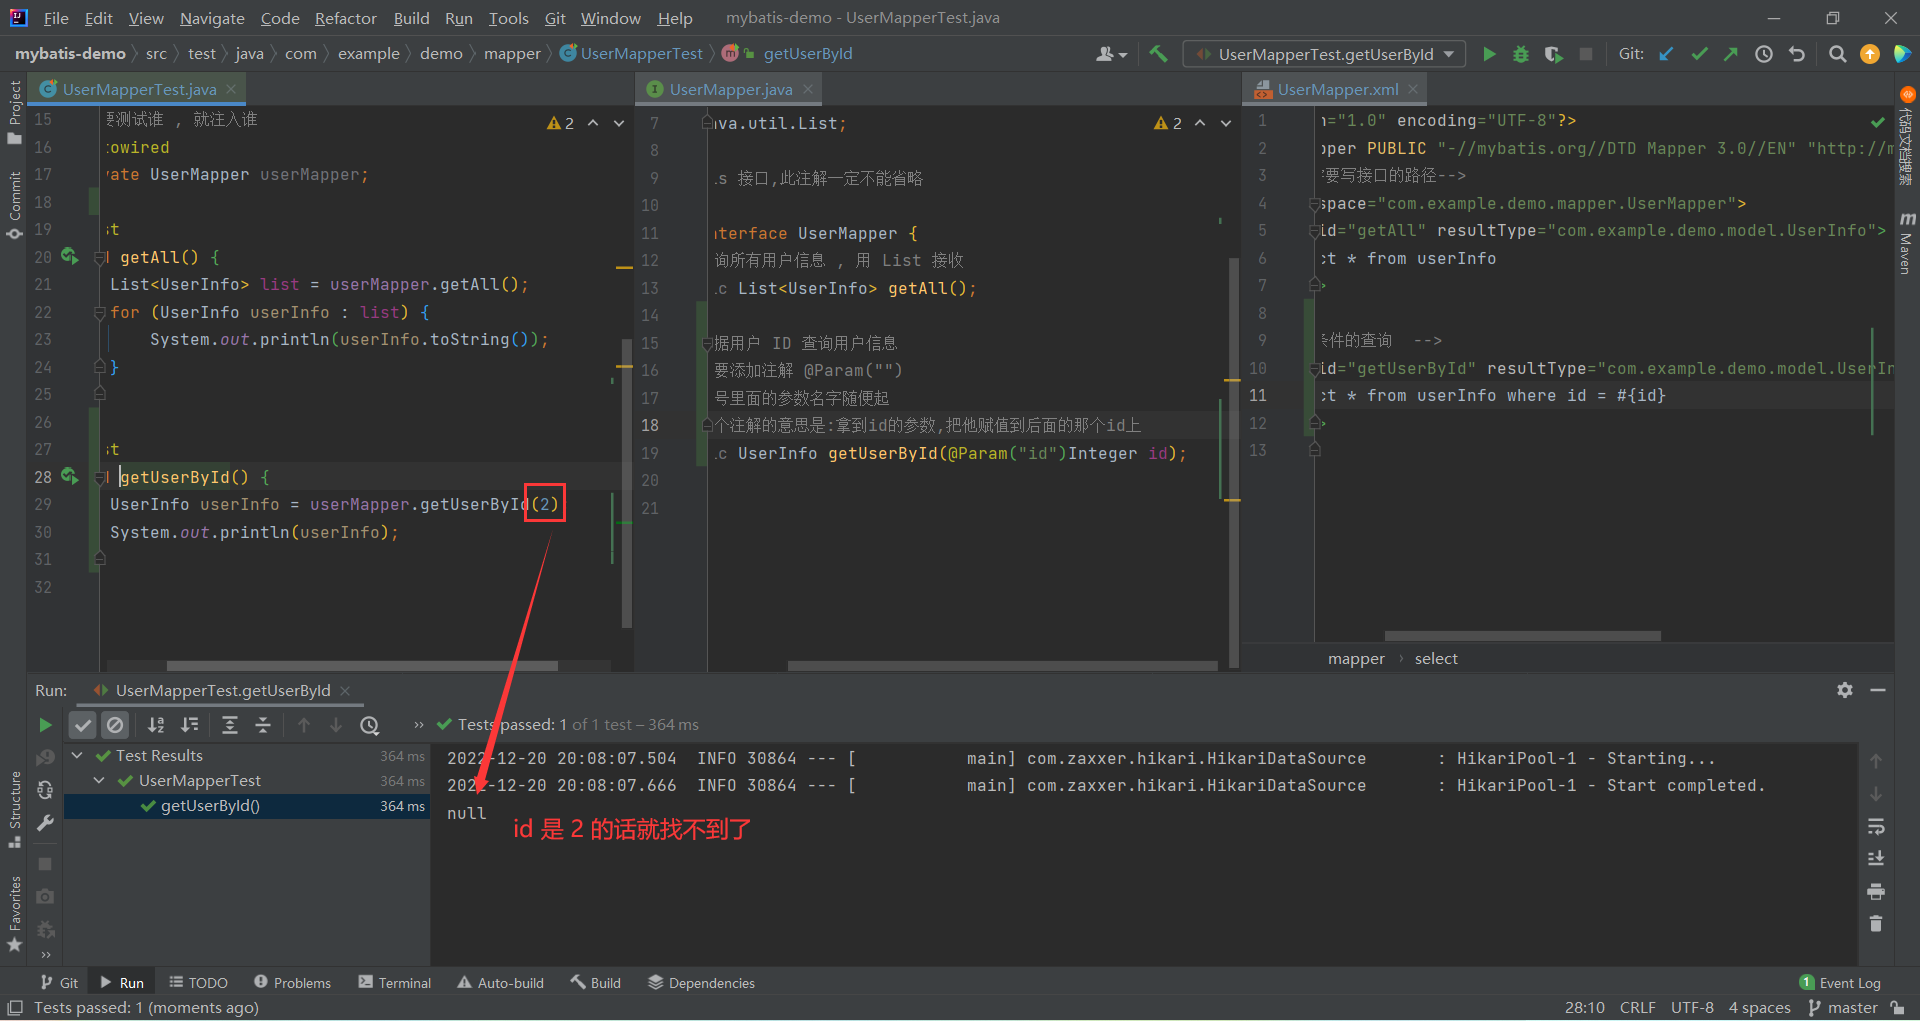Open run configuration dropdown UserMapperTest.getUserById
This screenshot has height=1021, width=1920.
click(1325, 54)
